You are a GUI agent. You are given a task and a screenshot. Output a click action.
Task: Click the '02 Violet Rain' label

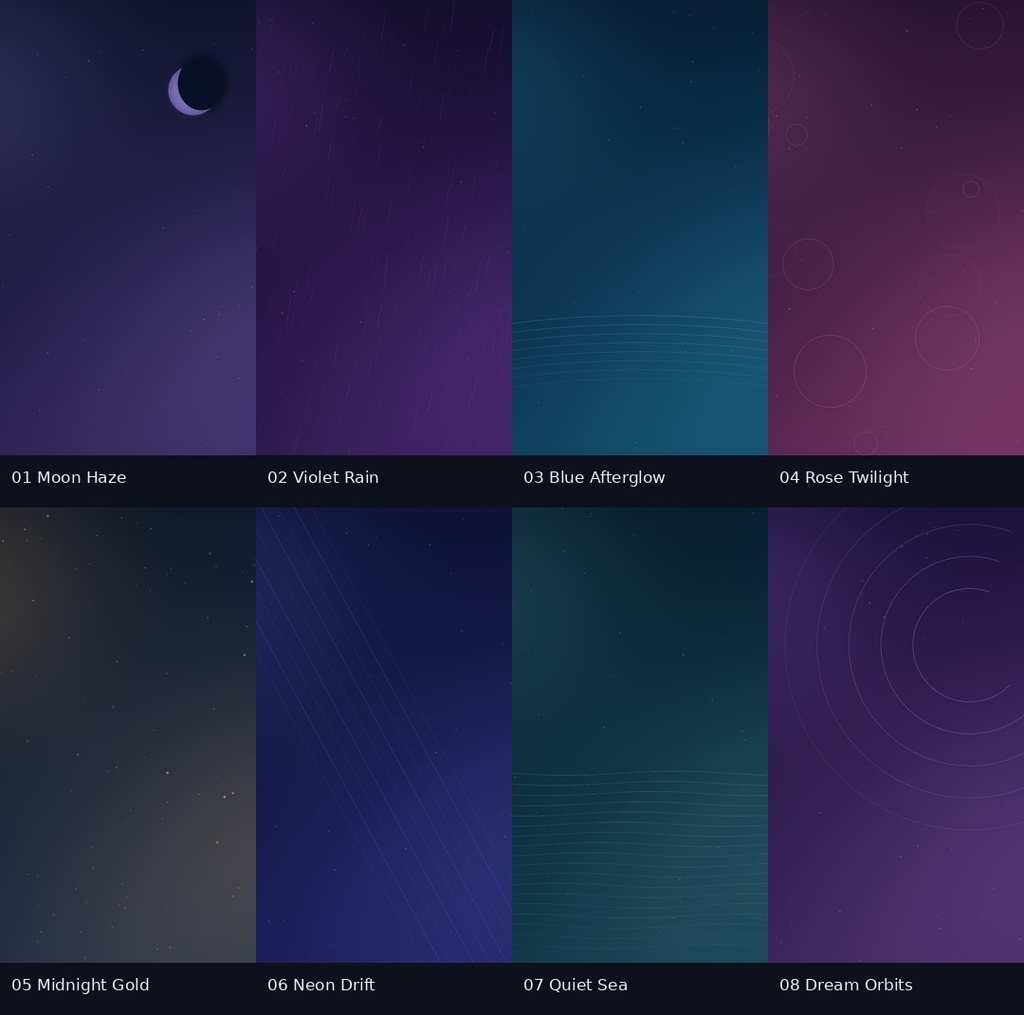[x=323, y=477]
